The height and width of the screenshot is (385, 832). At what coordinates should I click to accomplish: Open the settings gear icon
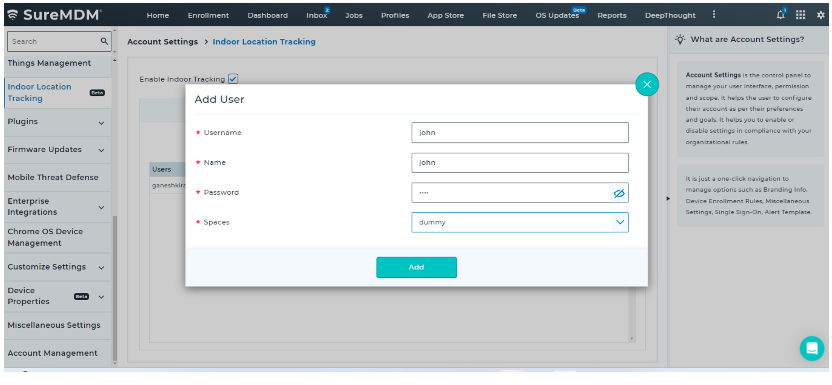click(x=820, y=15)
